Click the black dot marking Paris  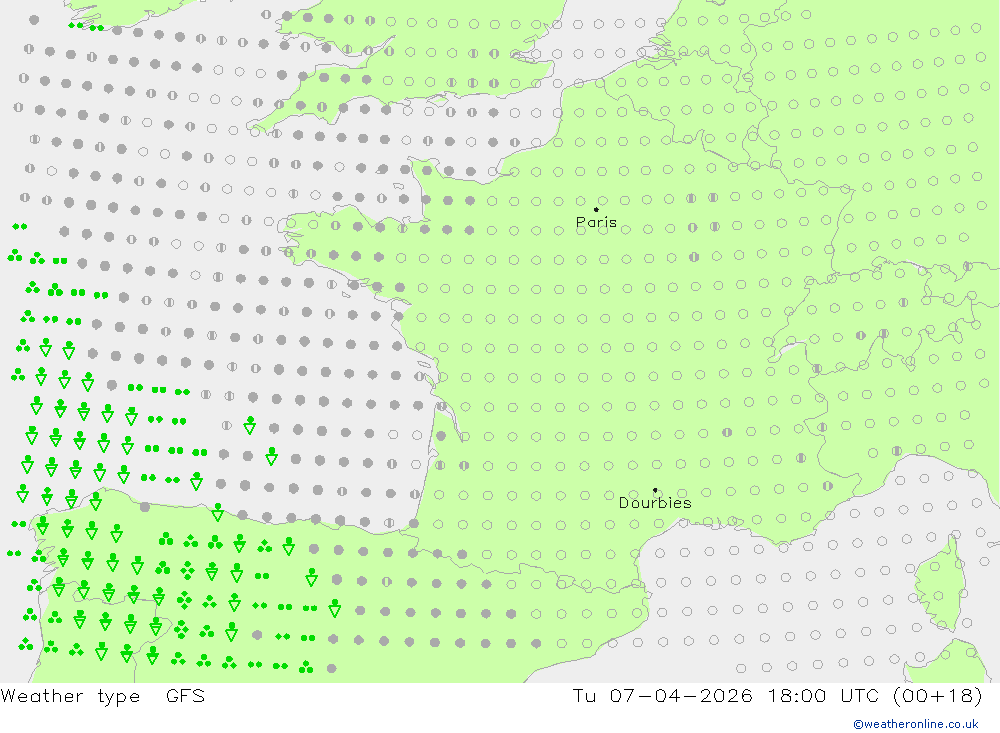coord(596,209)
